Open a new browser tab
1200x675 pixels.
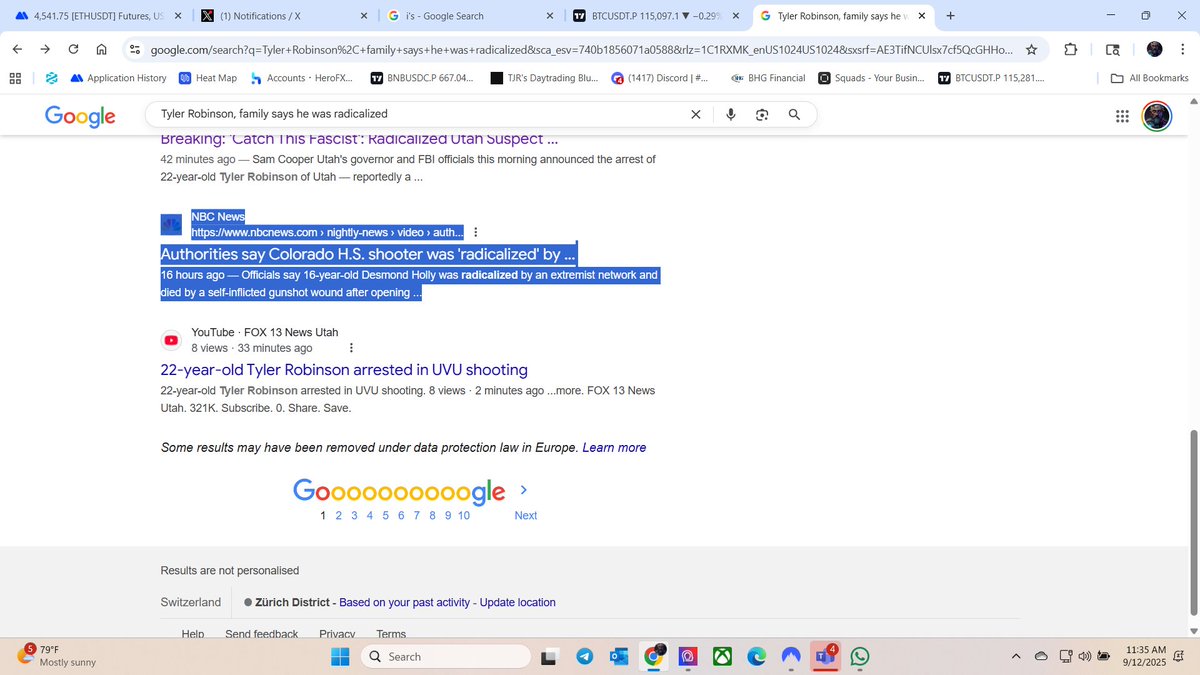pos(950,16)
